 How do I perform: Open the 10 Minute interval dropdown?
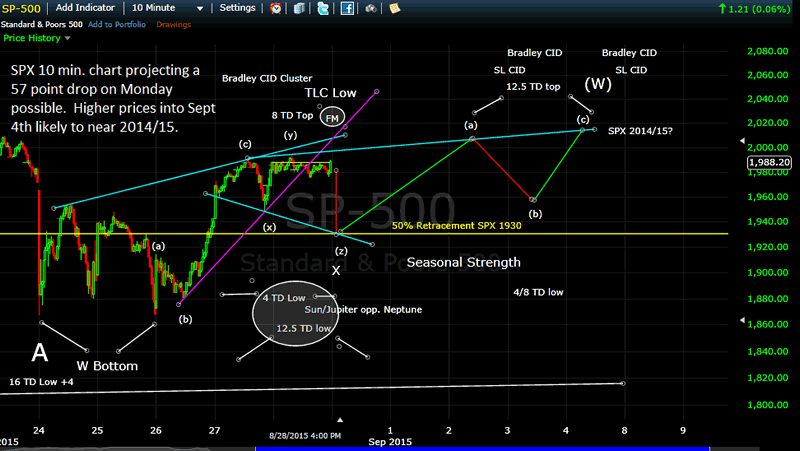coord(167,8)
